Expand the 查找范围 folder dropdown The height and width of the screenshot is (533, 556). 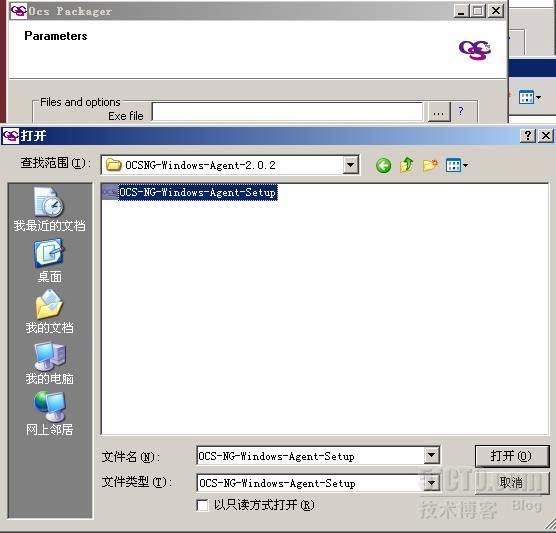(x=350, y=165)
